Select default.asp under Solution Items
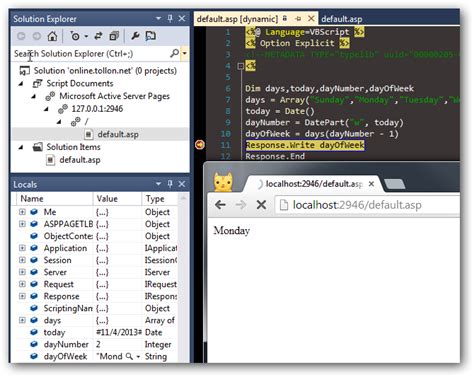The height and width of the screenshot is (377, 474). (x=80, y=160)
